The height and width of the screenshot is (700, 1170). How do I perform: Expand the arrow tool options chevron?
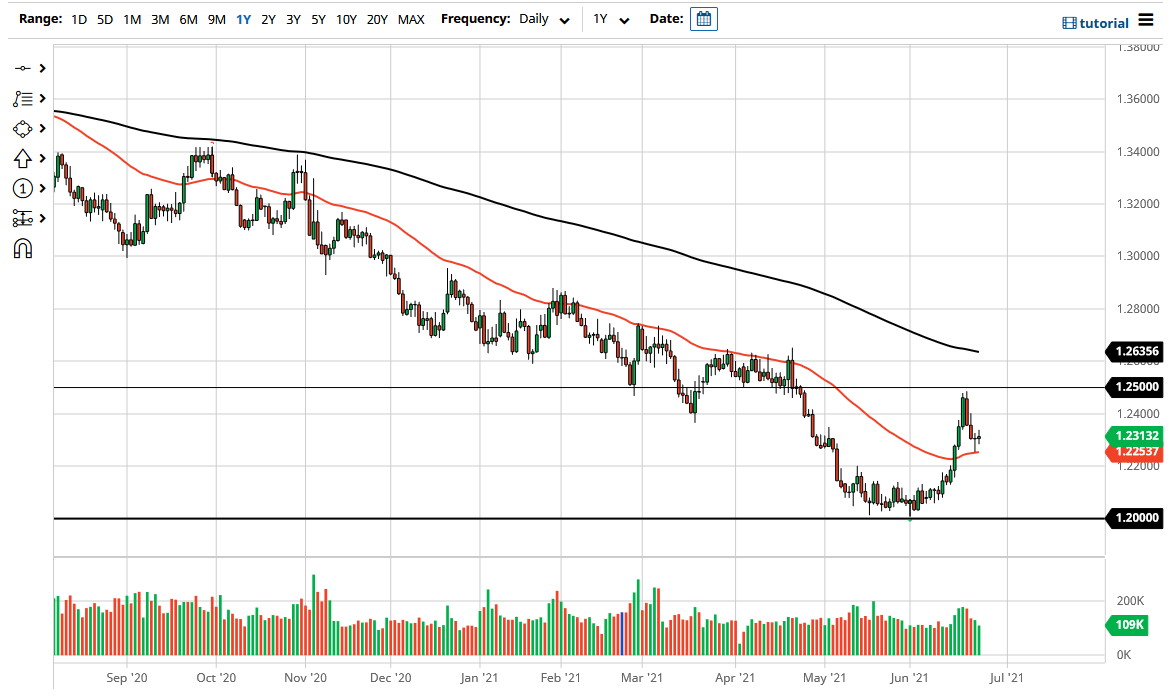[x=43, y=158]
